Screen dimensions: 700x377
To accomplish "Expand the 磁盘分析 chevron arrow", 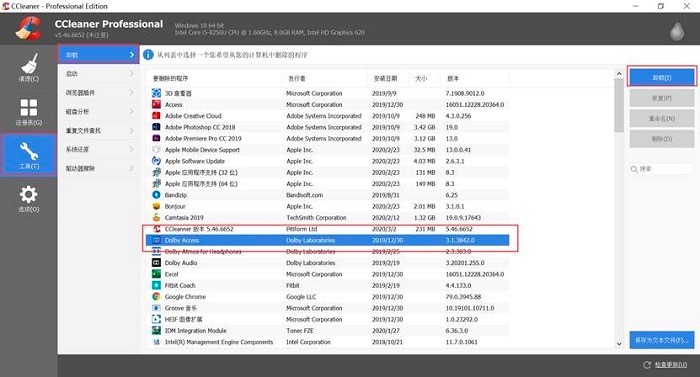I will click(x=132, y=111).
